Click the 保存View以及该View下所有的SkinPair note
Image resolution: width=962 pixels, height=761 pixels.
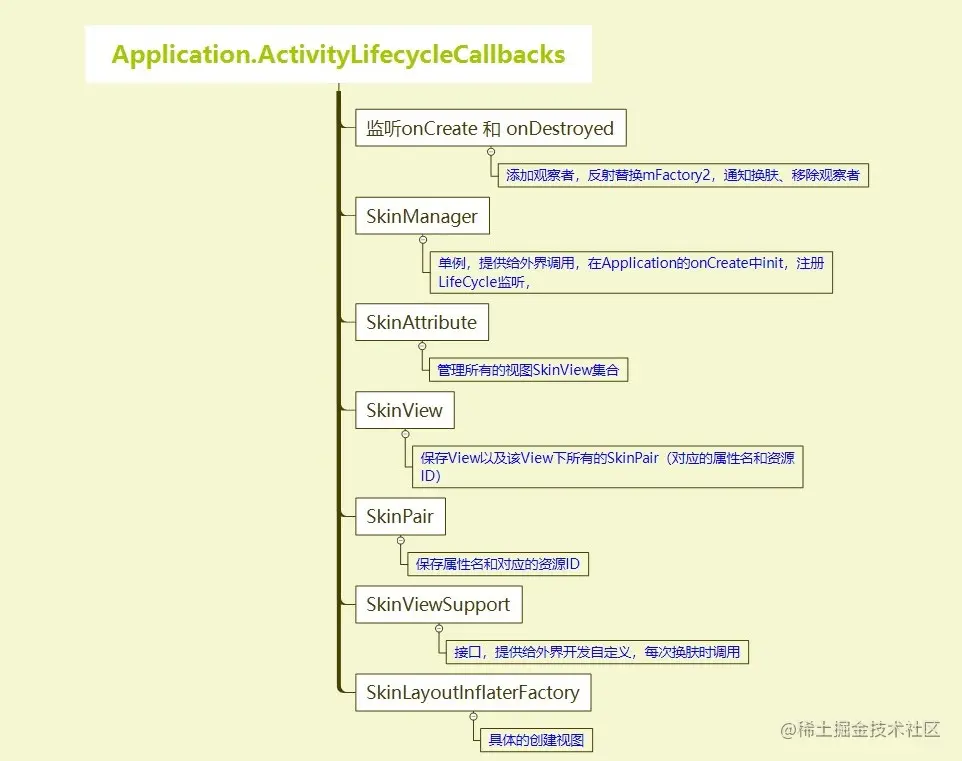click(x=607, y=467)
